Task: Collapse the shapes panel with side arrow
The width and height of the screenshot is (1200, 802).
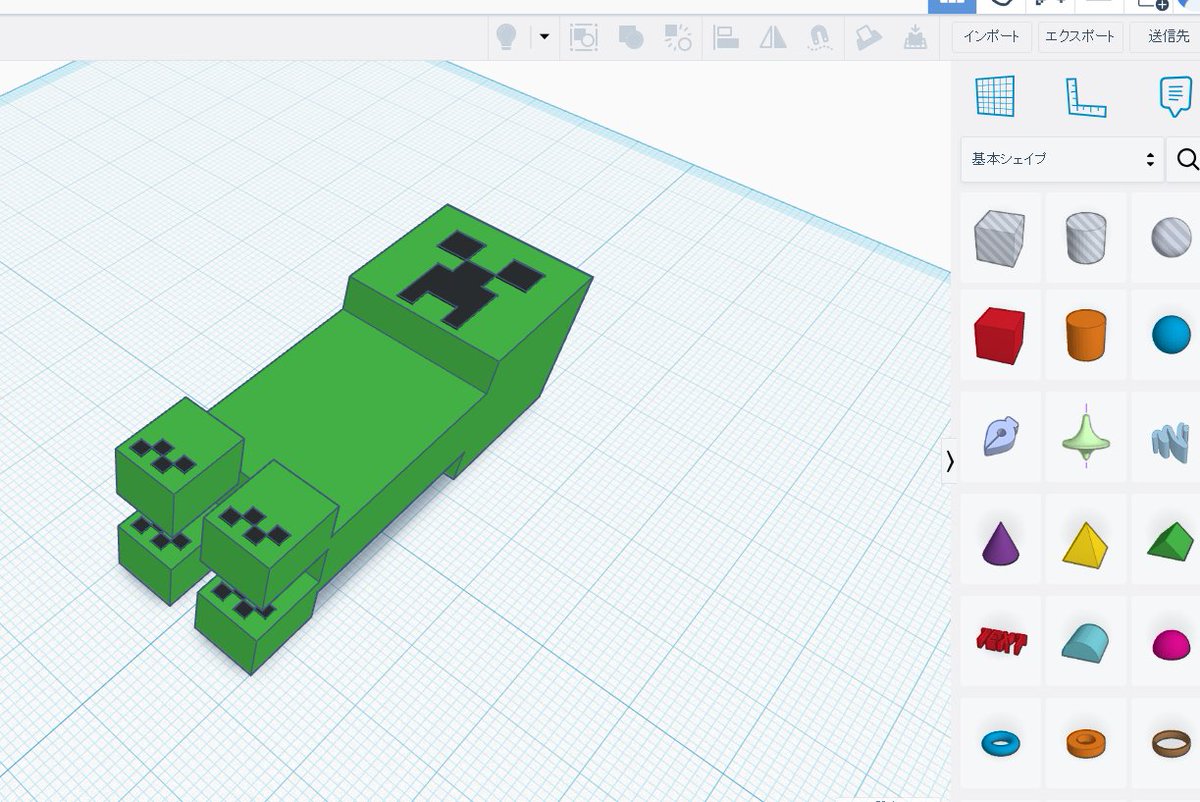Action: [x=949, y=461]
